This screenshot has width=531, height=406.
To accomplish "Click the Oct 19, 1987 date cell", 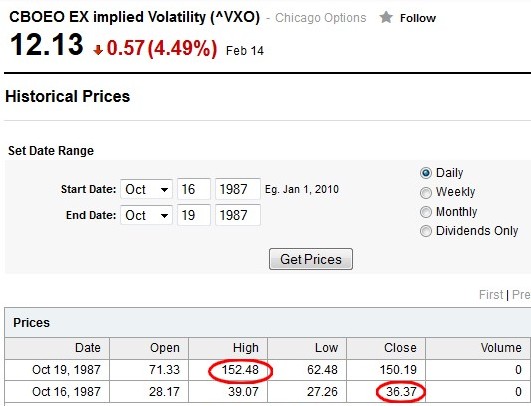I will [x=66, y=369].
